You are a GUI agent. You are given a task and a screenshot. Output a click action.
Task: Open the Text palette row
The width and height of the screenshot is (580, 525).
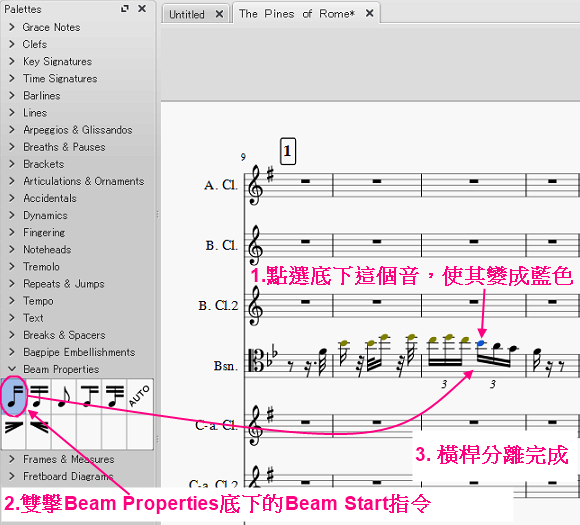pos(78,318)
